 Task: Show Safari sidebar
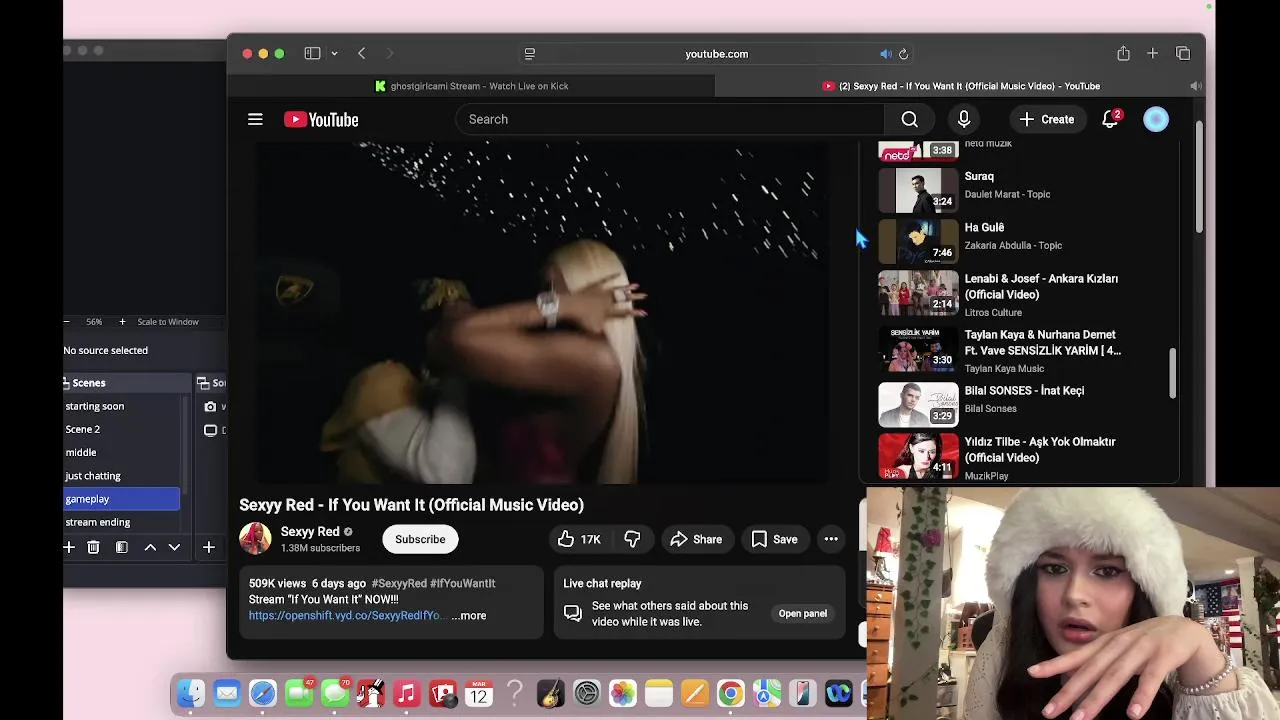pos(312,54)
